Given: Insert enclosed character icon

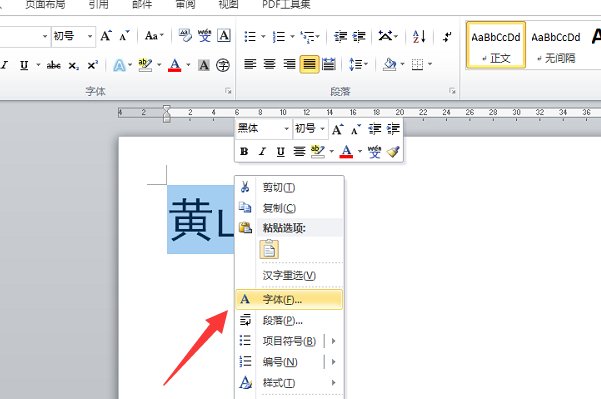Looking at the screenshot, I should tap(223, 65).
